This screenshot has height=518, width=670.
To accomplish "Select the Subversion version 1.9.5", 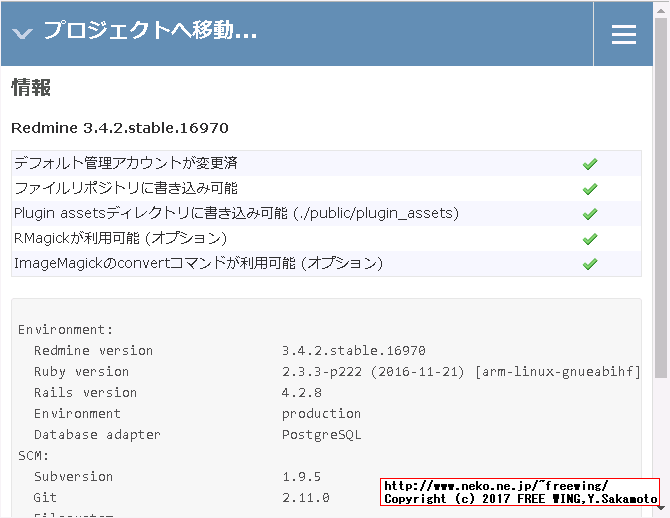I will 302,476.
